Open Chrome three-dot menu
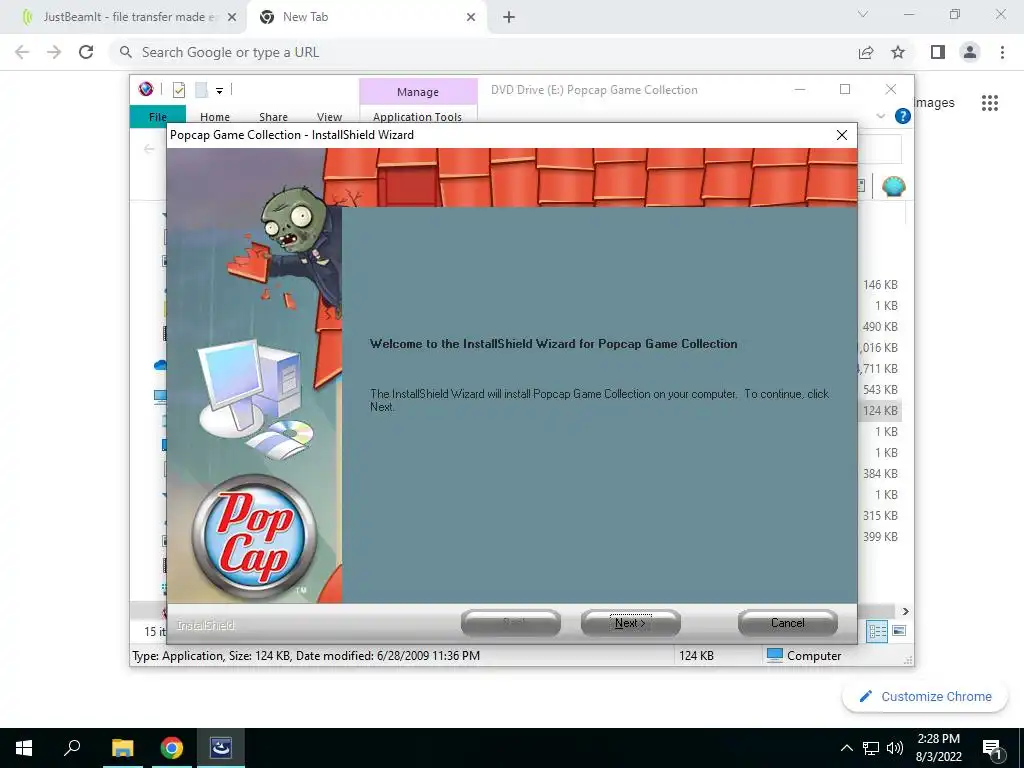The height and width of the screenshot is (768, 1024). [1002, 52]
